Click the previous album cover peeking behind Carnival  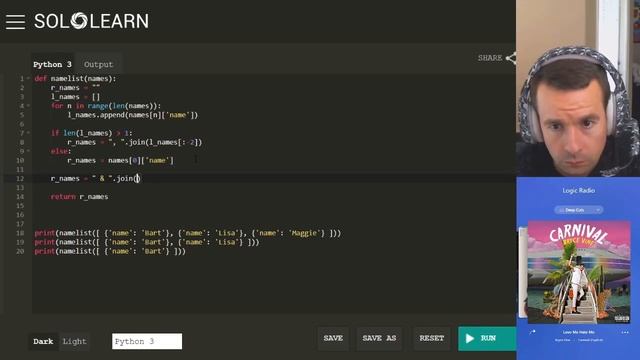522,272
